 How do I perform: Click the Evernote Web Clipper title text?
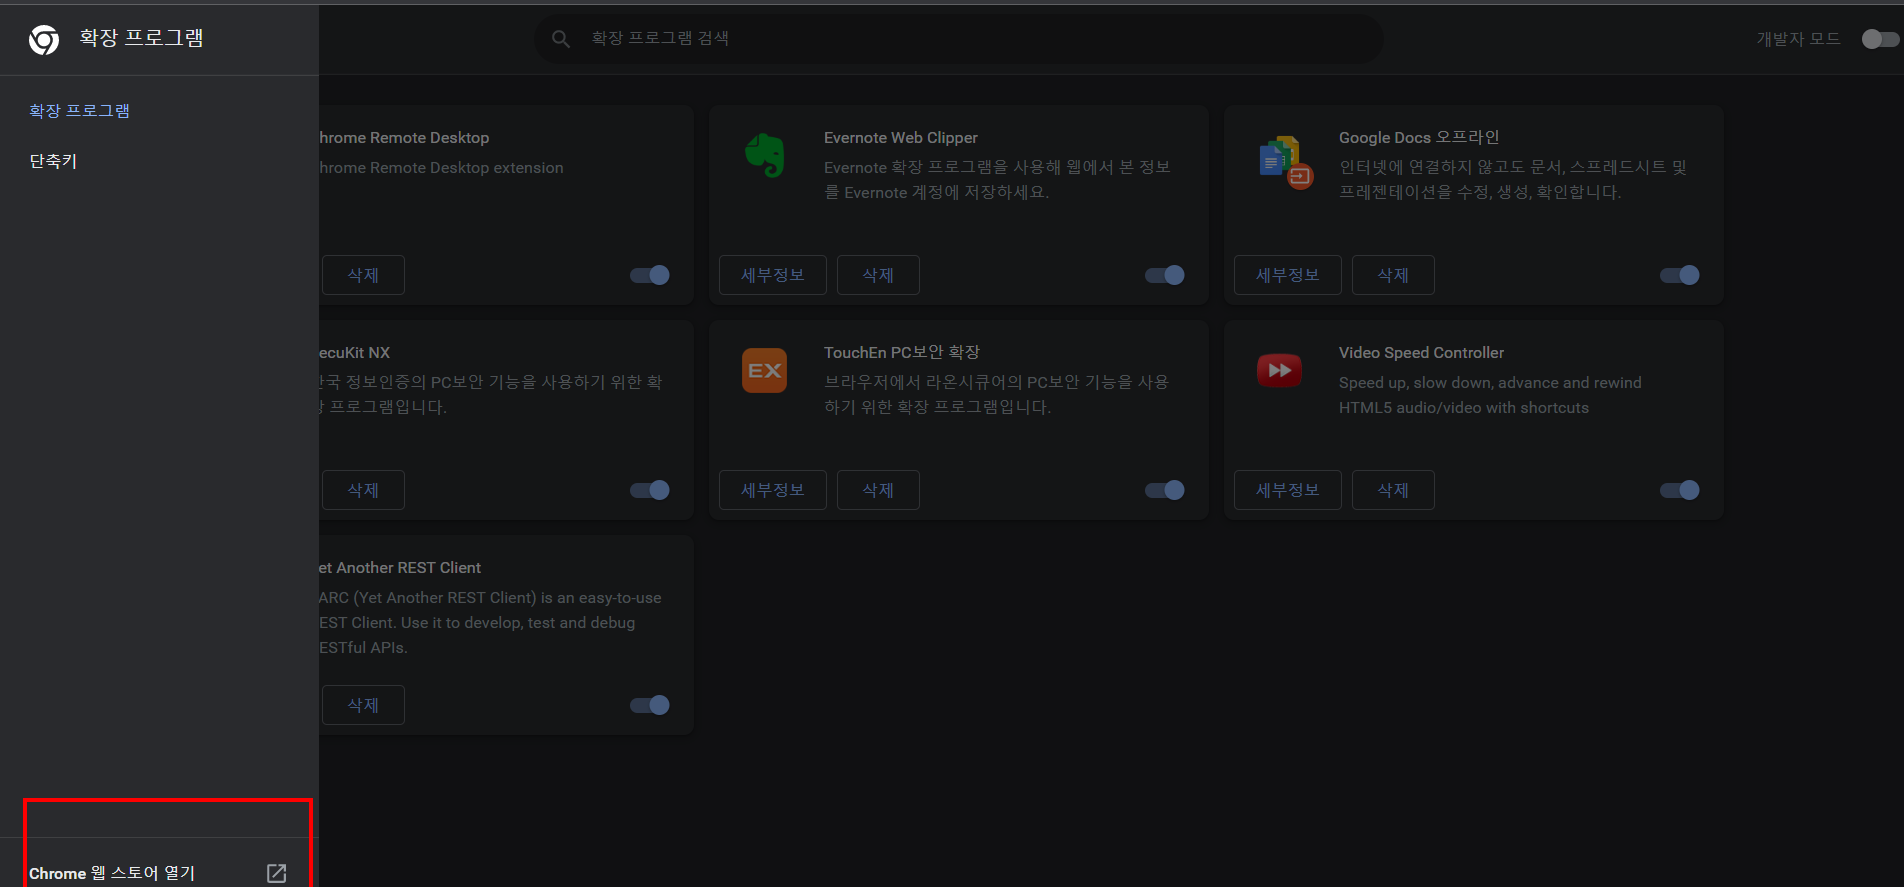coord(901,138)
